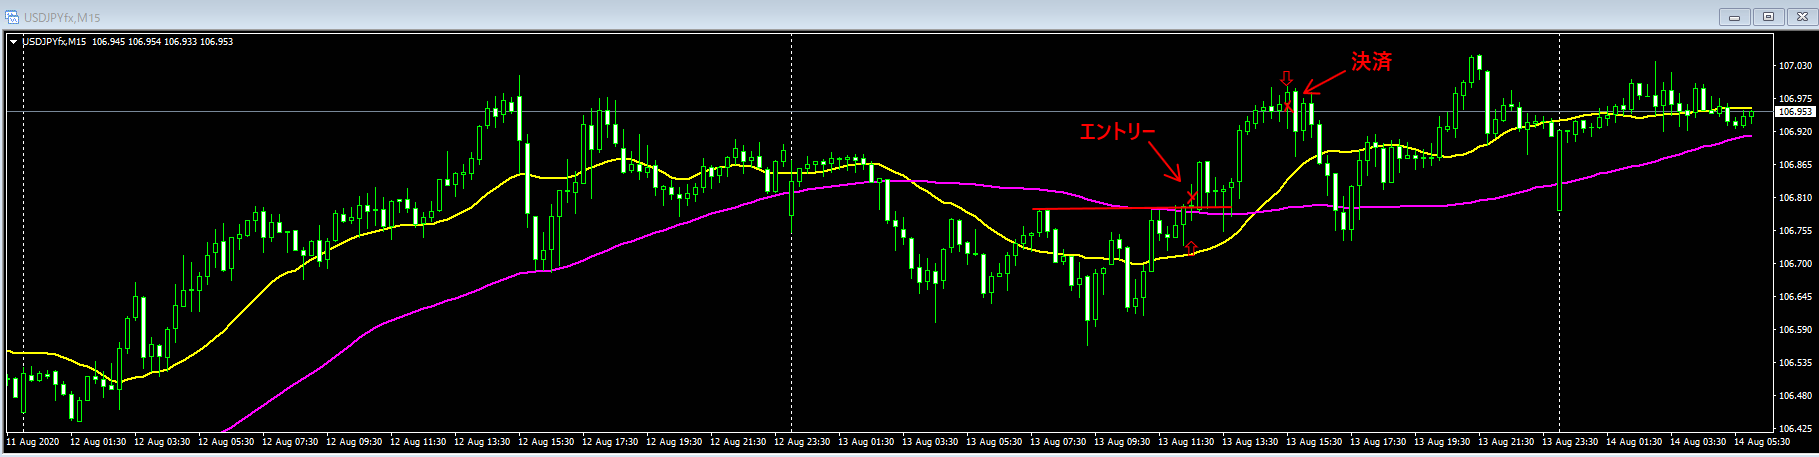This screenshot has height=457, width=1819.
Task: Click time axis label 12 Aug 21:30
Action: [x=738, y=442]
